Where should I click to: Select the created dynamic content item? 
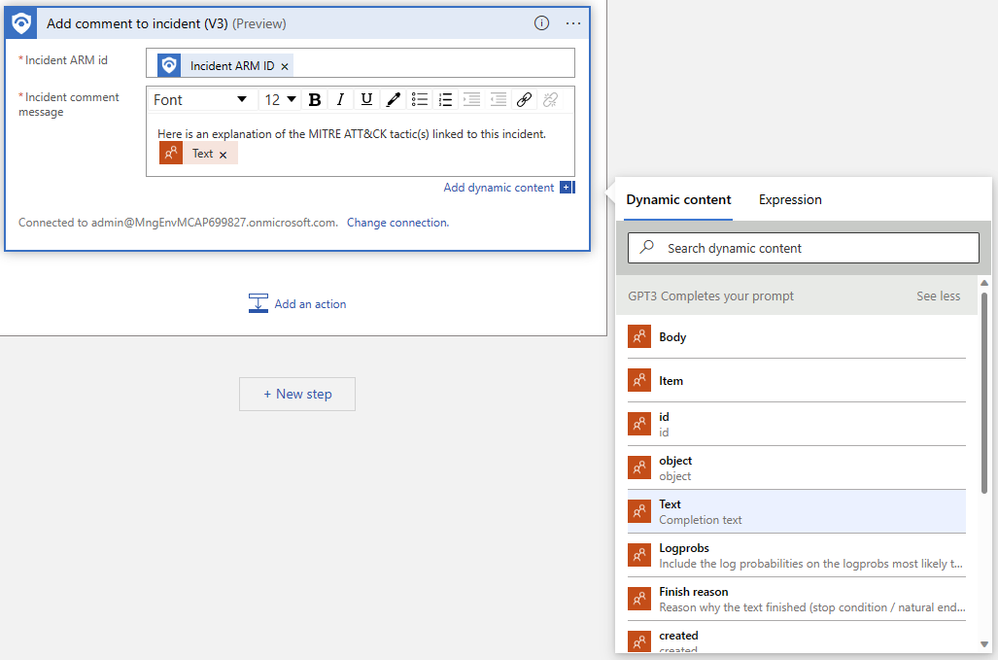pyautogui.click(x=796, y=638)
